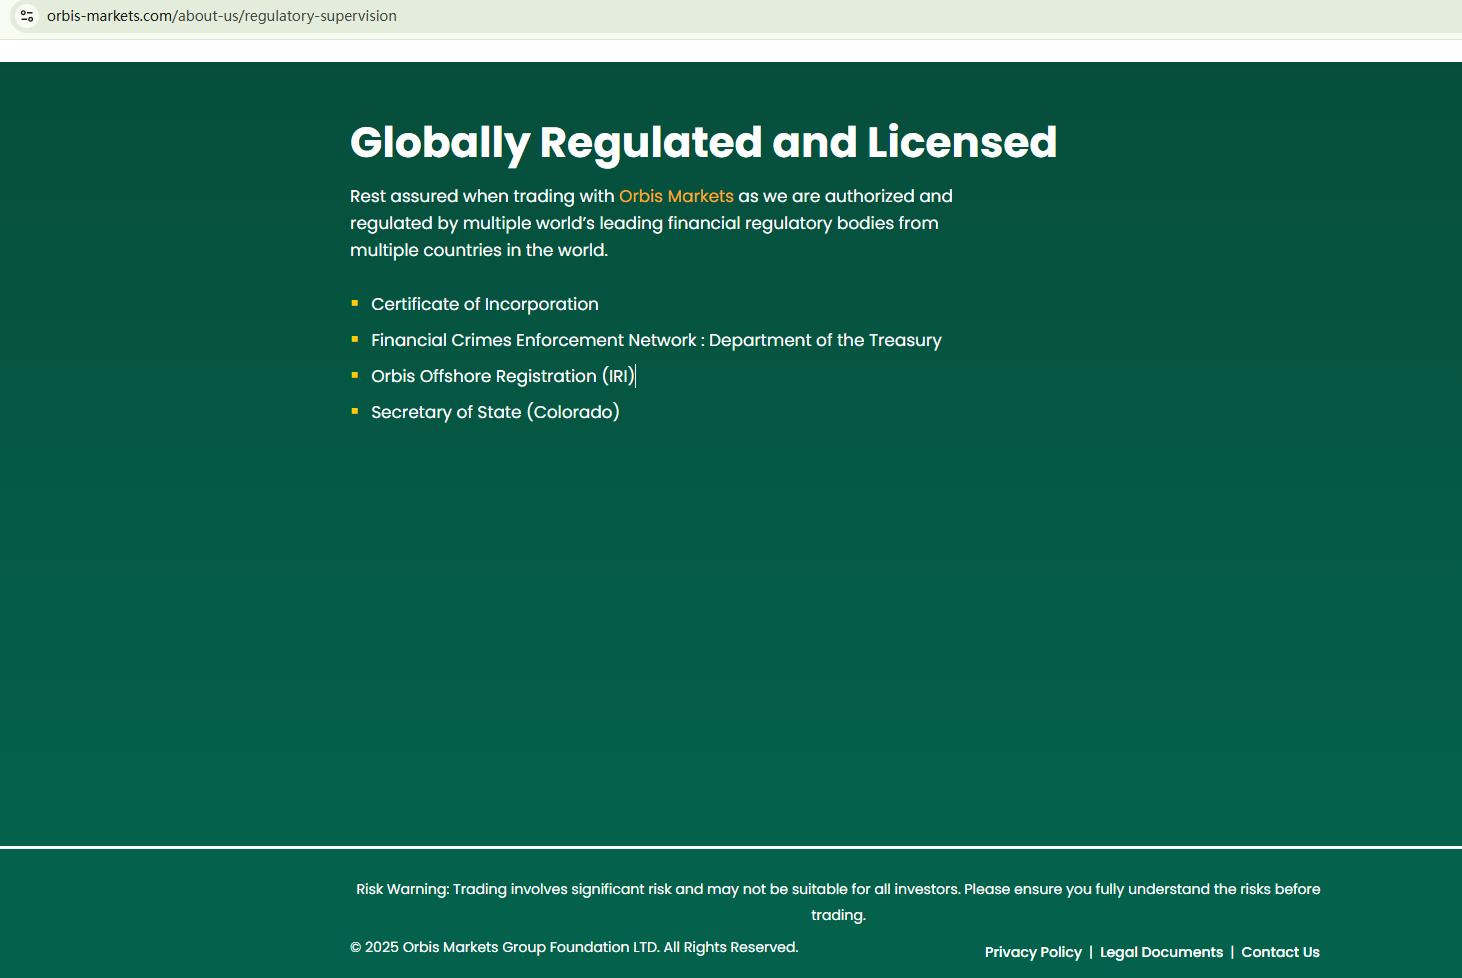Select Financial Crimes Enforcement Network entry

click(x=656, y=340)
